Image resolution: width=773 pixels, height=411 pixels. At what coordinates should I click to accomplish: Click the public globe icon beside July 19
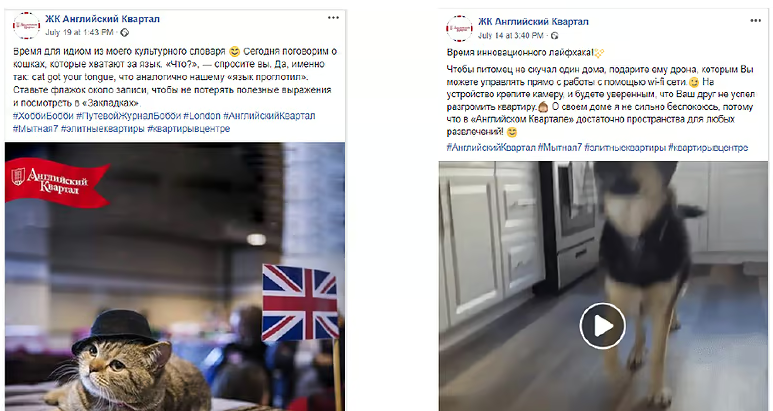pyautogui.click(x=125, y=33)
